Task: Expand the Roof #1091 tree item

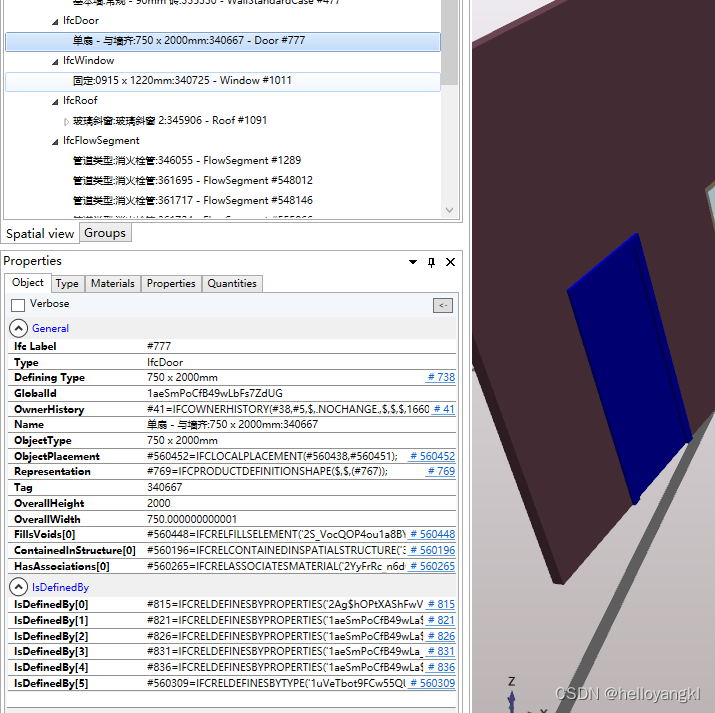Action: (x=67, y=121)
